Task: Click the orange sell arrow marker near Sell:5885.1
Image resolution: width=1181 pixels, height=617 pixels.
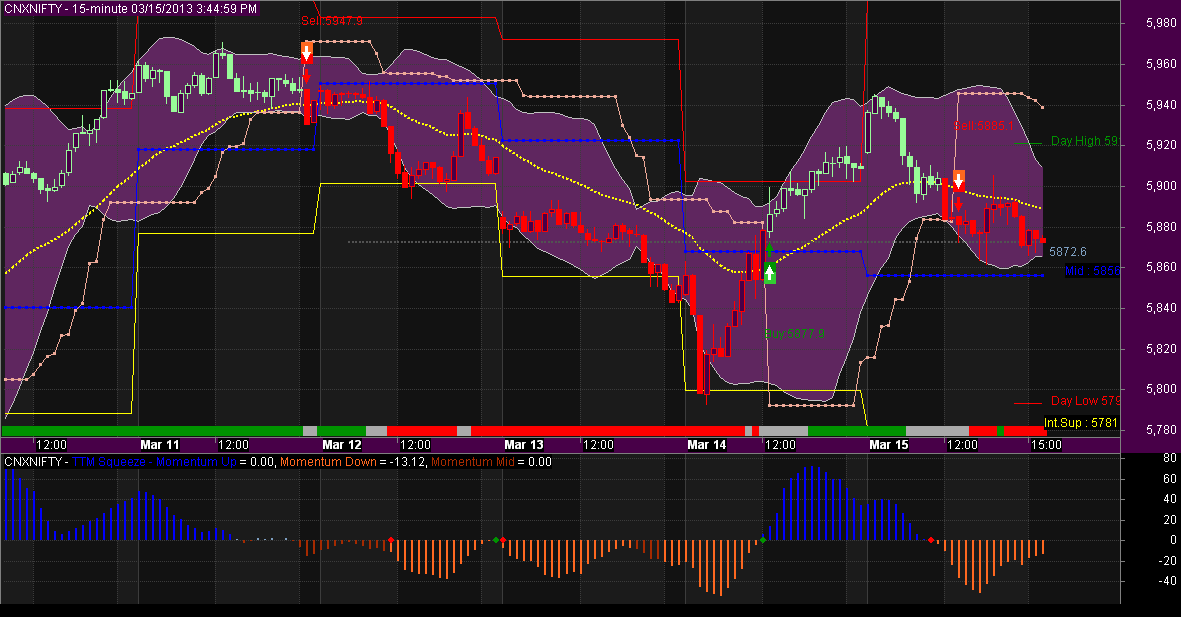Action: pyautogui.click(x=958, y=181)
